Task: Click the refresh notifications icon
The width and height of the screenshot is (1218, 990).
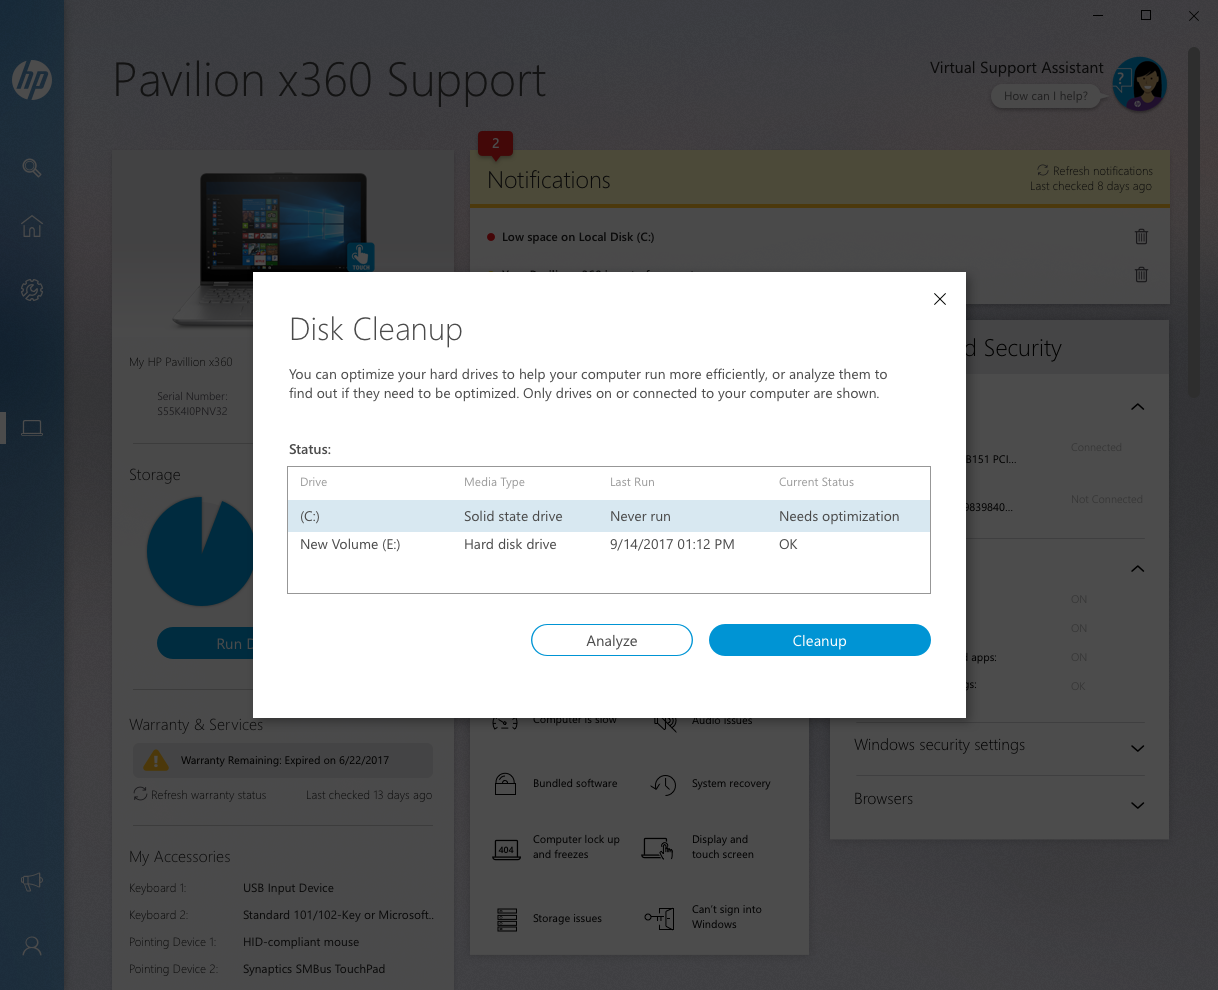Action: 1043,171
